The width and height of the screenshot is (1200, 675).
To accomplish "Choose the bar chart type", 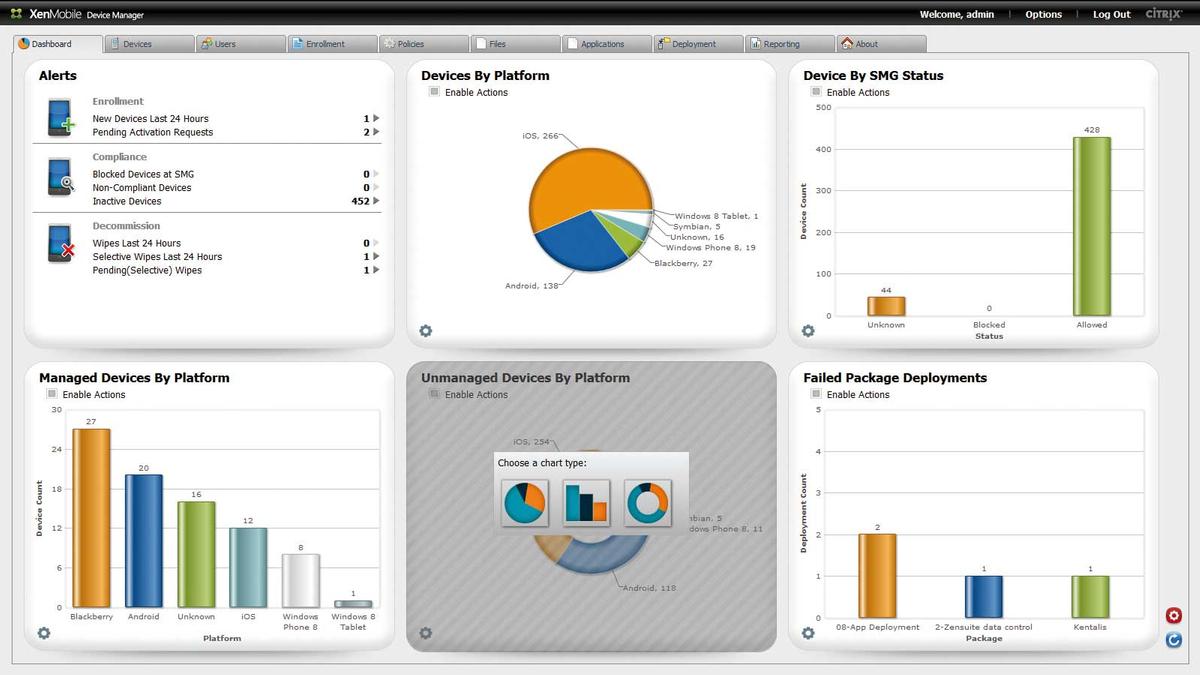I will point(586,503).
